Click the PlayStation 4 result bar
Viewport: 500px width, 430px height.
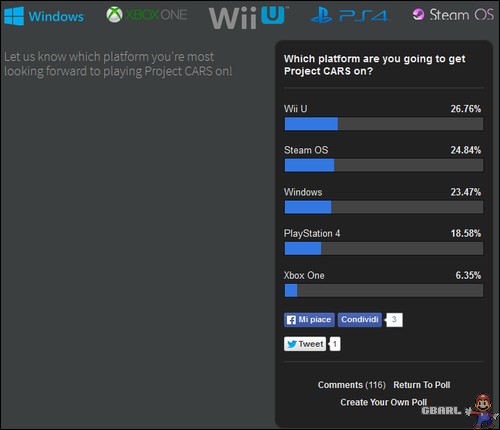(x=384, y=248)
